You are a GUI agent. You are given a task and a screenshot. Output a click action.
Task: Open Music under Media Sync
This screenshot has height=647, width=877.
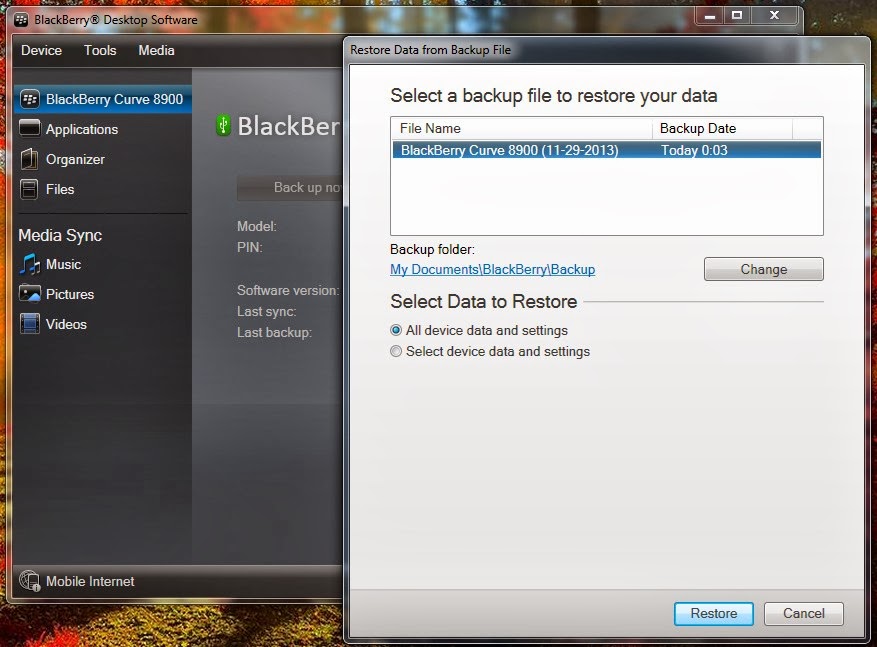pyautogui.click(x=64, y=265)
